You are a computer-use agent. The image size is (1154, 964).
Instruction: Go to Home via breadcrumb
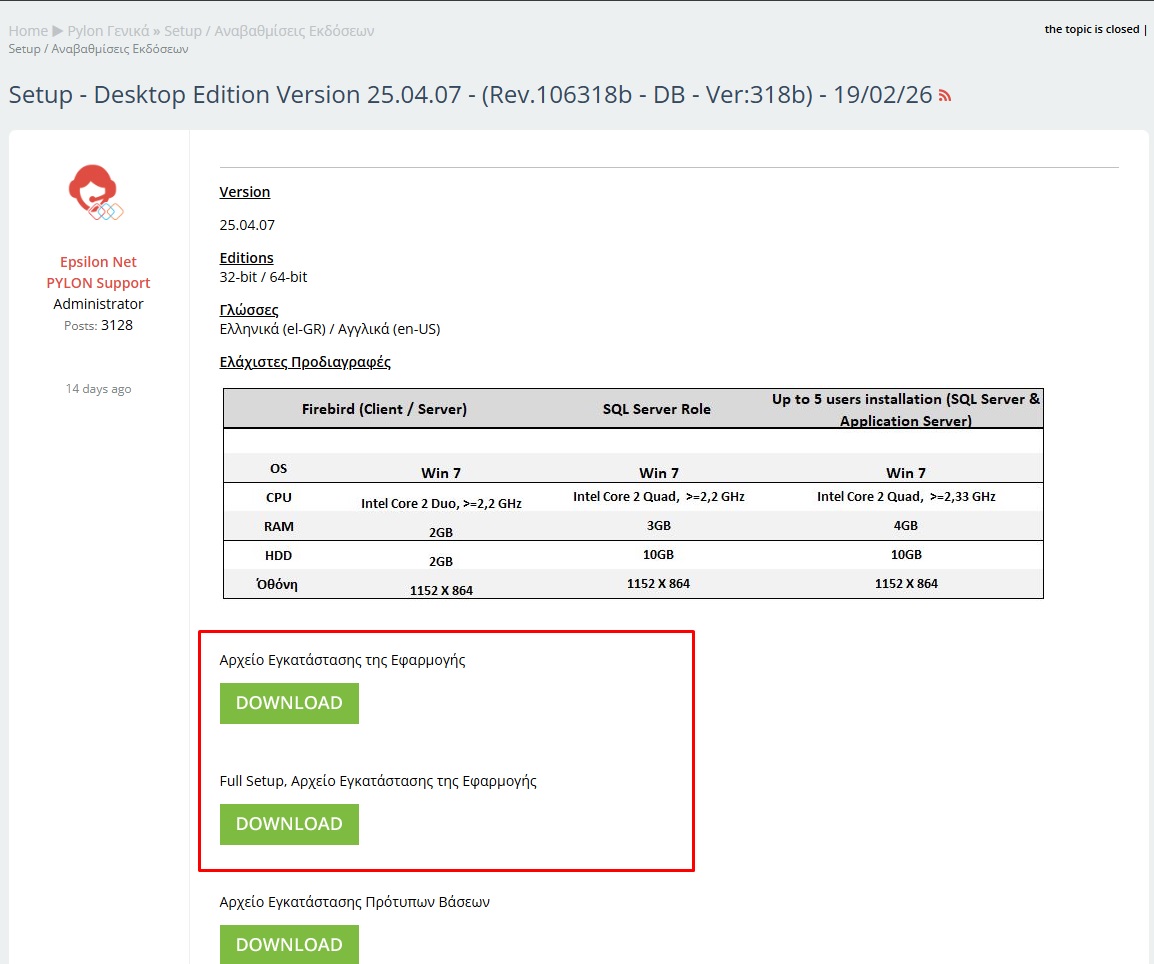click(x=27, y=31)
